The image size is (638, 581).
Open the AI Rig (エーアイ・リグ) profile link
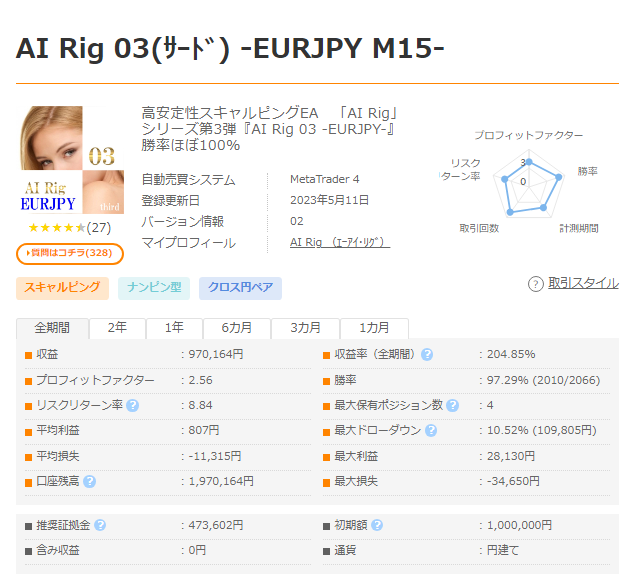click(x=340, y=242)
